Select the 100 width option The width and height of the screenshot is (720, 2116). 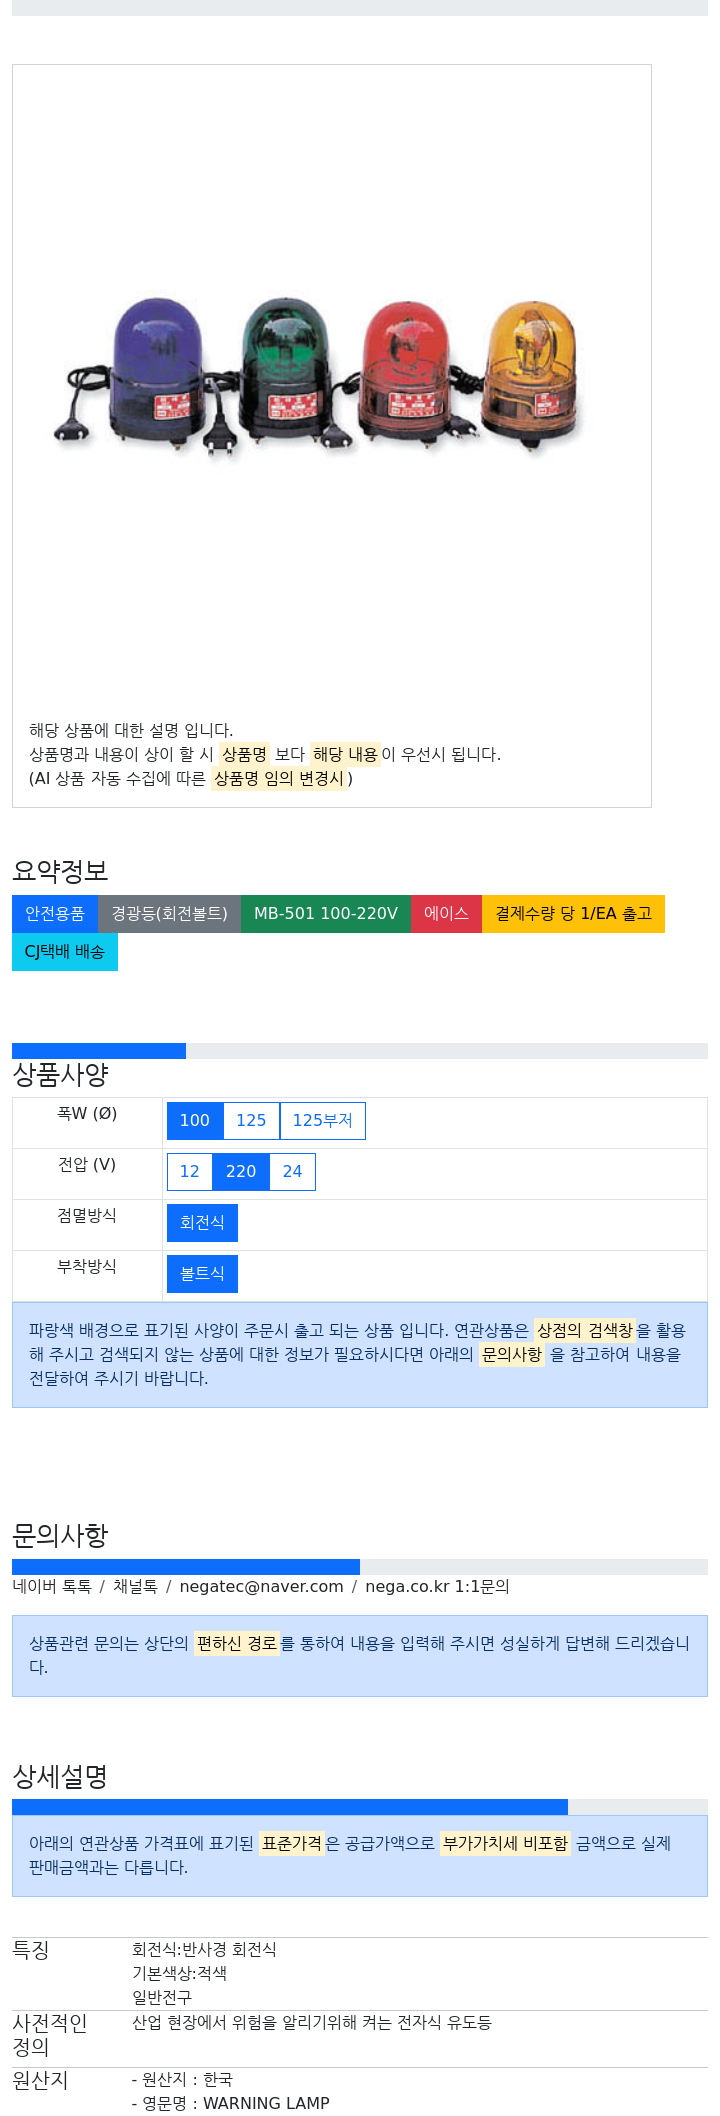point(195,1121)
